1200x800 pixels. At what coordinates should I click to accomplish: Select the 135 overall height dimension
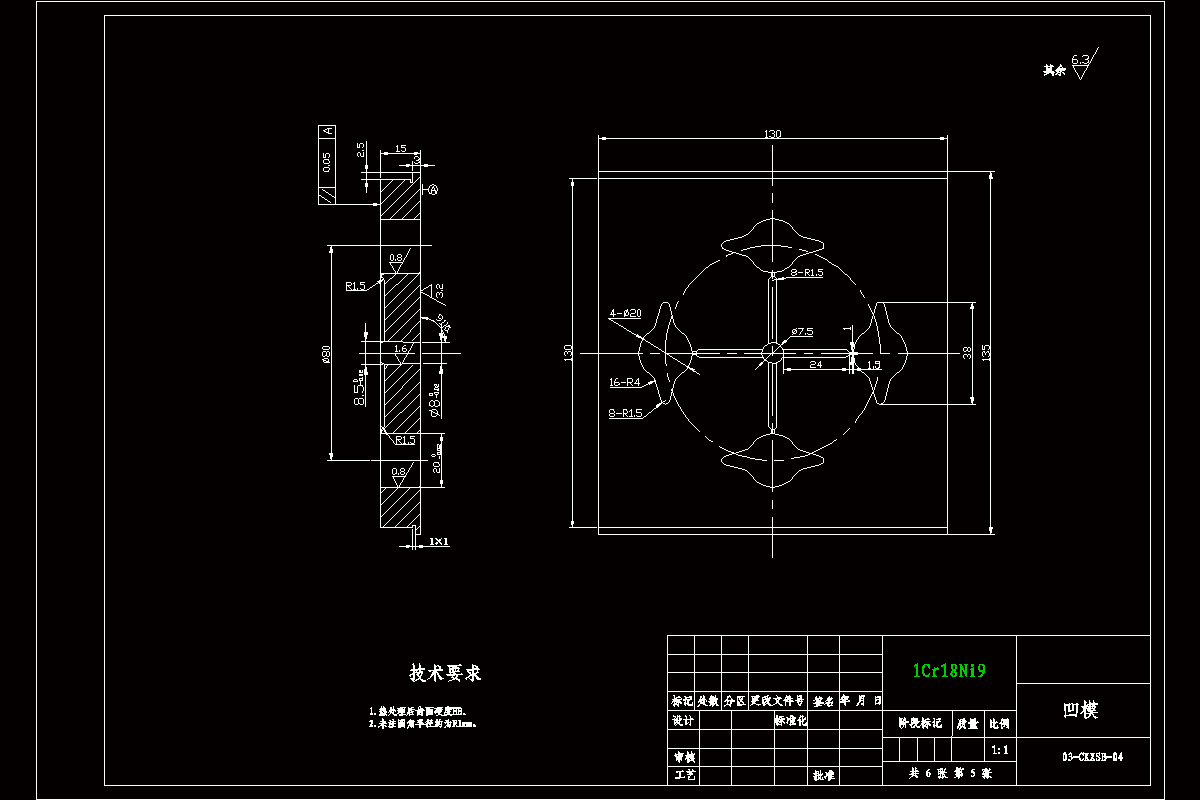pyautogui.click(x=986, y=353)
